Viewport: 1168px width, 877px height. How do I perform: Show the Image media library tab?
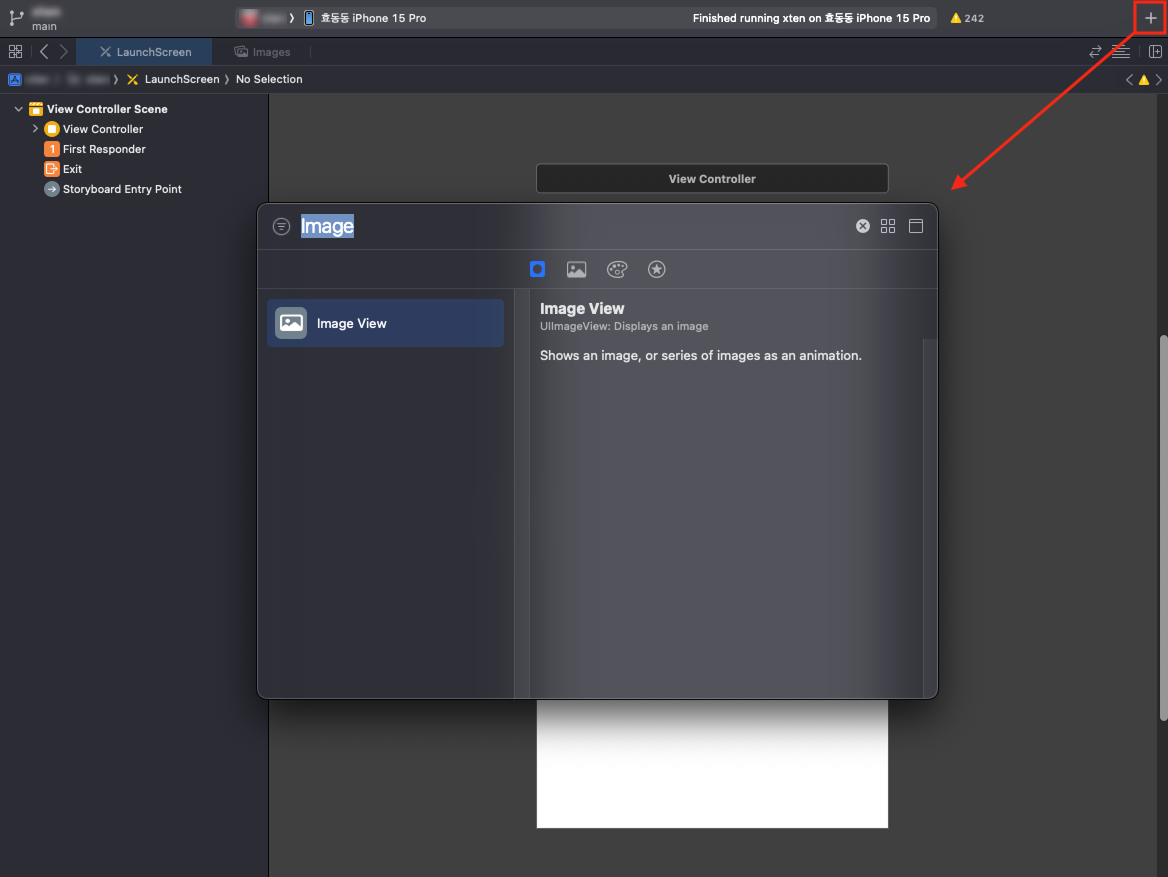pos(577,269)
